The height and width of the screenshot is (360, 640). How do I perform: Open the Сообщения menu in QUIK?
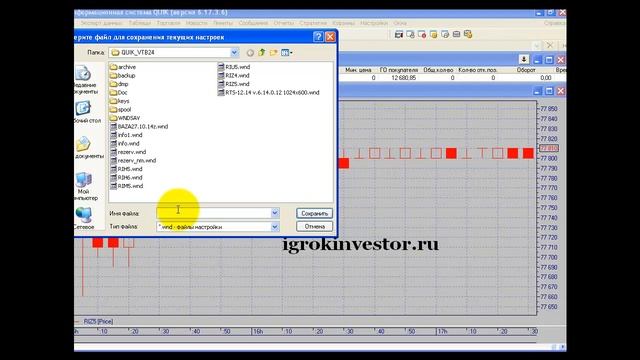tap(253, 23)
